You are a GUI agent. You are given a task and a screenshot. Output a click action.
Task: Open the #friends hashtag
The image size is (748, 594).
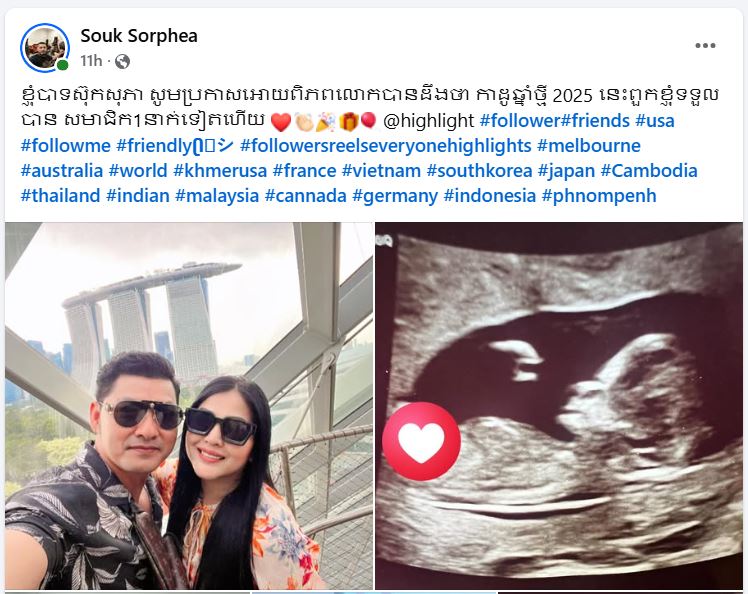click(595, 121)
